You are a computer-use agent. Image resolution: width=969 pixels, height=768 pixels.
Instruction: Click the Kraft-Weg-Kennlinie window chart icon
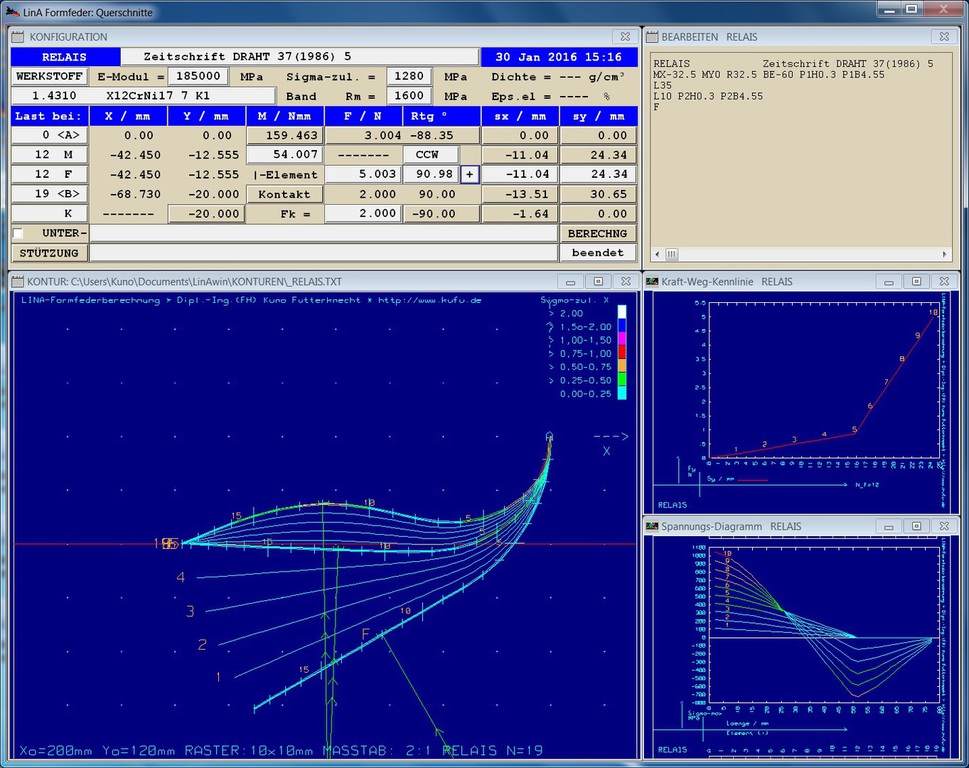click(x=651, y=282)
